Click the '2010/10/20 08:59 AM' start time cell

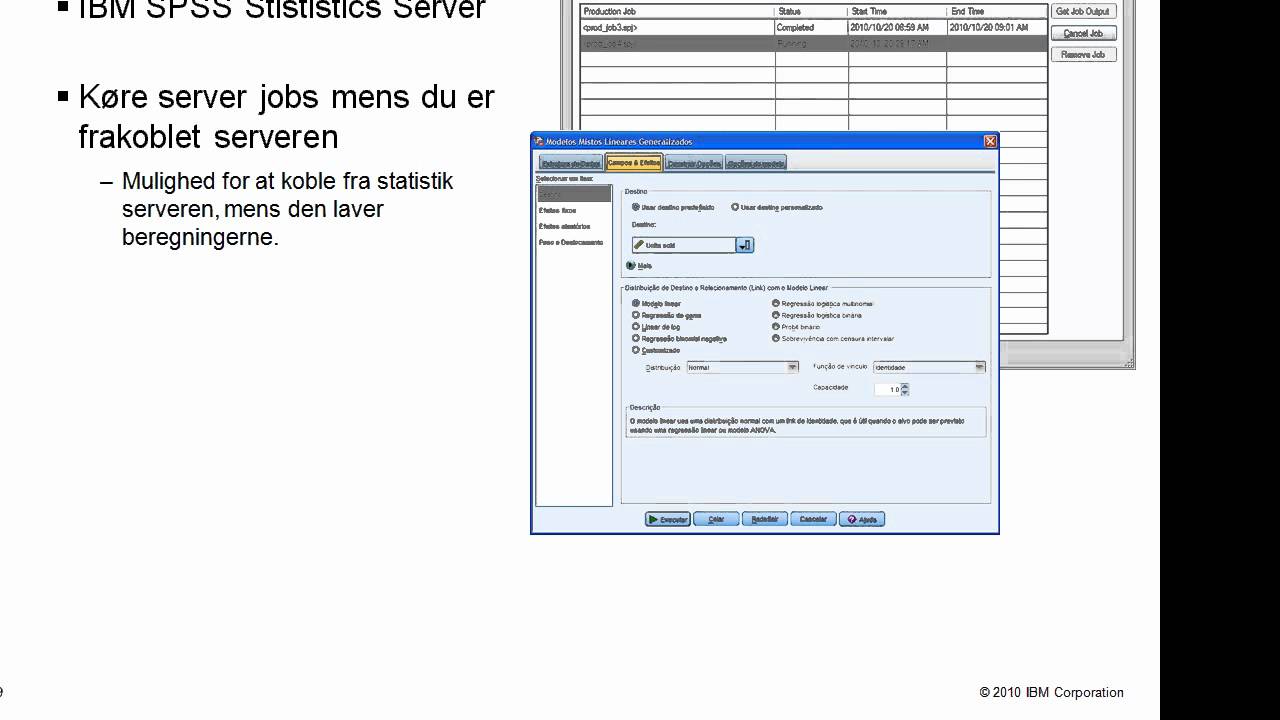coord(897,28)
